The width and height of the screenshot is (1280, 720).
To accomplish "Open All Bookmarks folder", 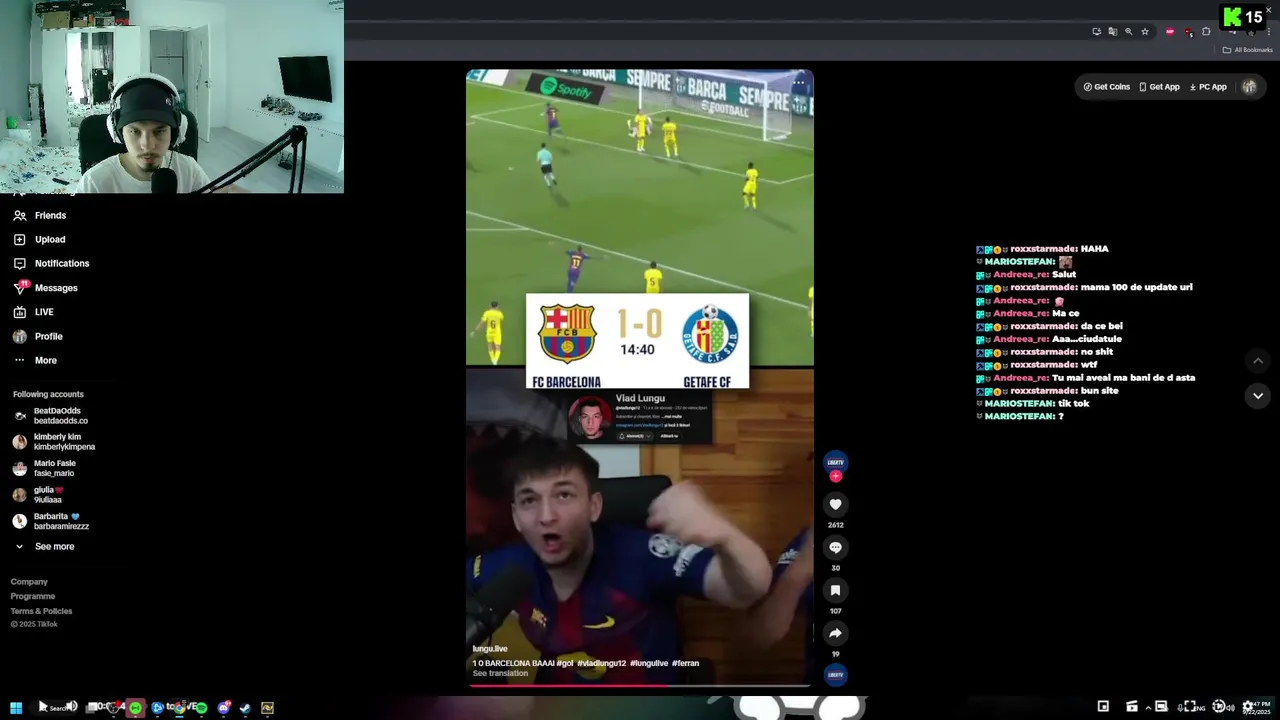I will tap(1248, 50).
